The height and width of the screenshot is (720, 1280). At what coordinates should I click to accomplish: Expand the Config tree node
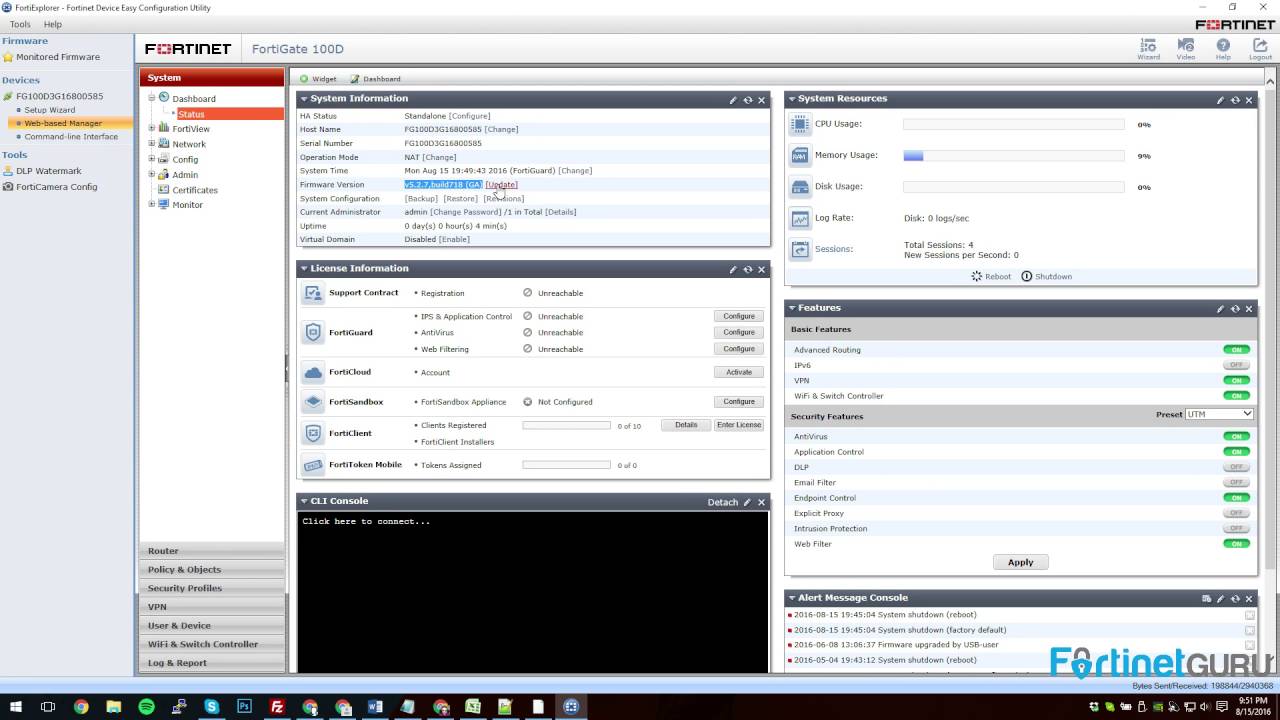(152, 158)
